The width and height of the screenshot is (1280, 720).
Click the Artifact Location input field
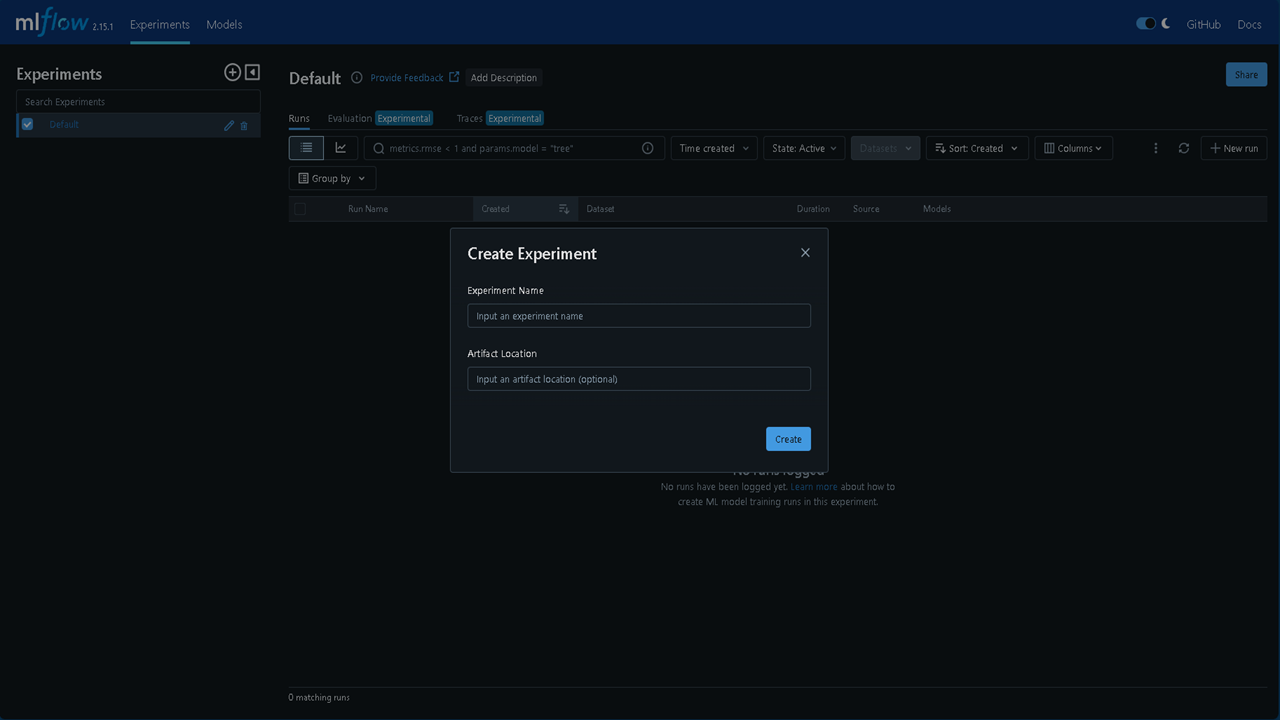pyautogui.click(x=639, y=379)
